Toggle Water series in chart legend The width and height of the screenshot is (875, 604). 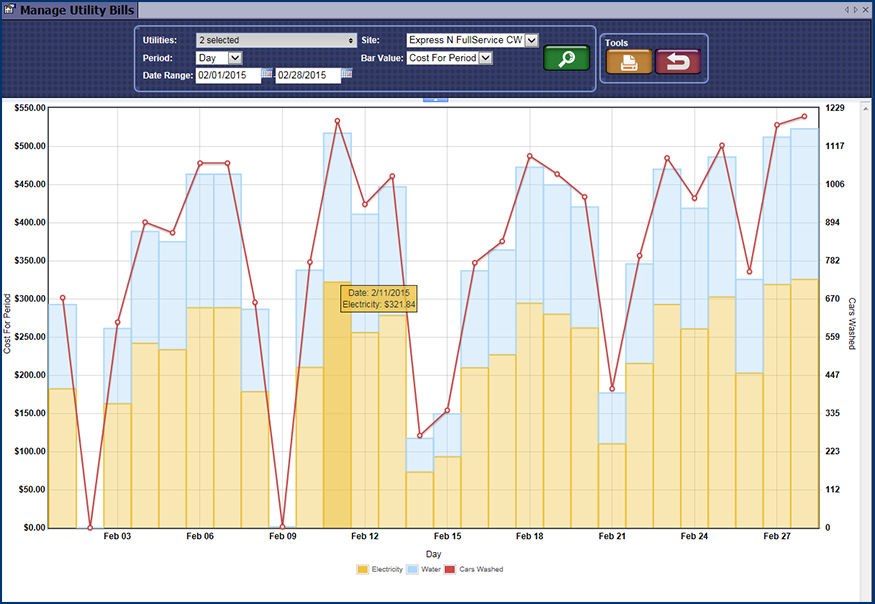[424, 569]
